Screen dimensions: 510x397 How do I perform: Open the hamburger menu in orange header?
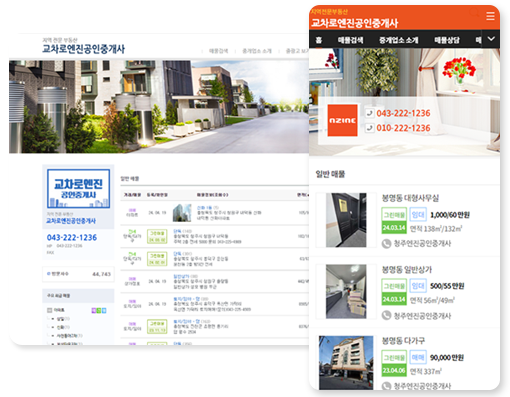490,16
